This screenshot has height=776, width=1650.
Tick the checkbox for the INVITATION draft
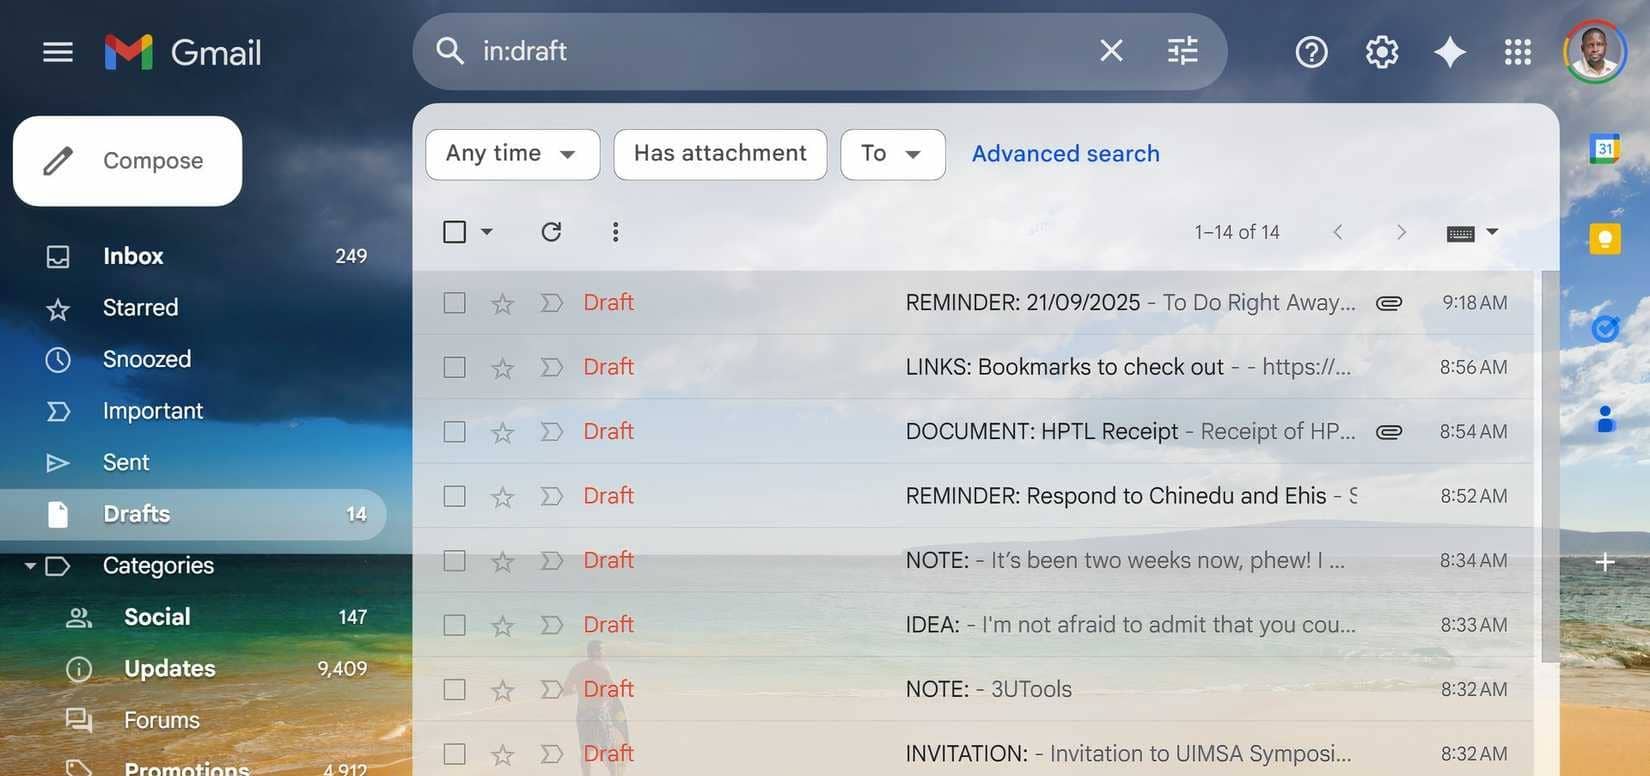(x=454, y=754)
